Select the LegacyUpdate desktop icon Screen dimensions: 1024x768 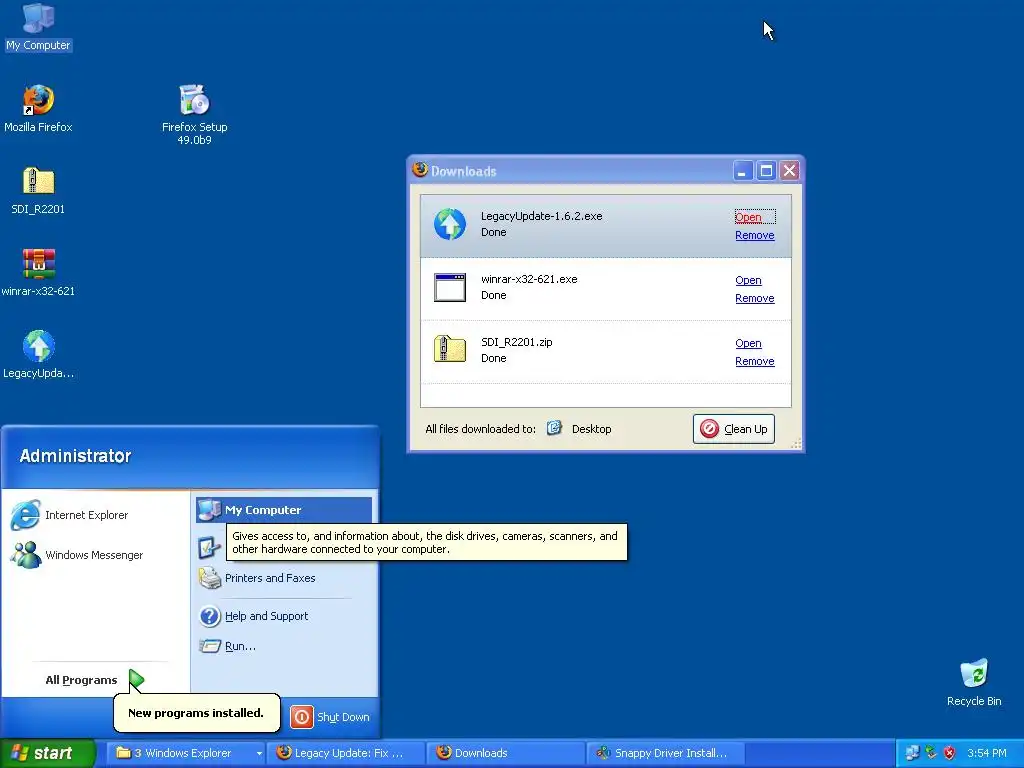coord(39,355)
